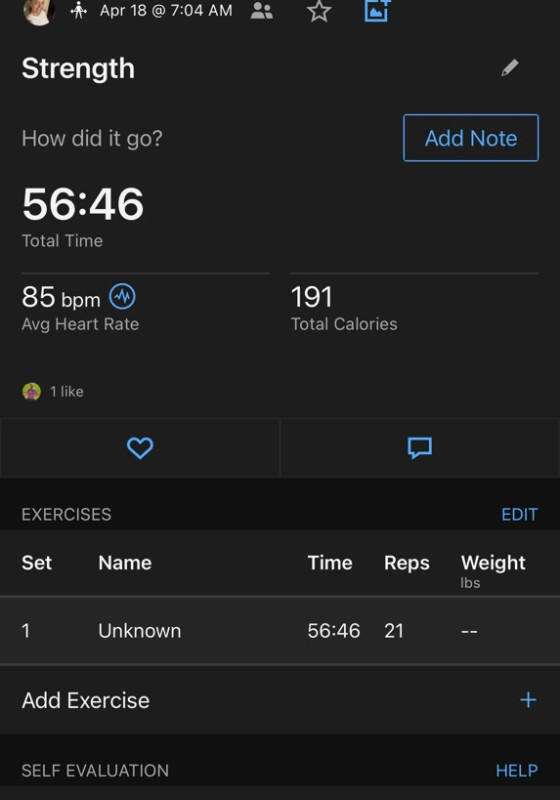Open comments via speech bubble icon
The width and height of the screenshot is (560, 800).
coord(420,448)
